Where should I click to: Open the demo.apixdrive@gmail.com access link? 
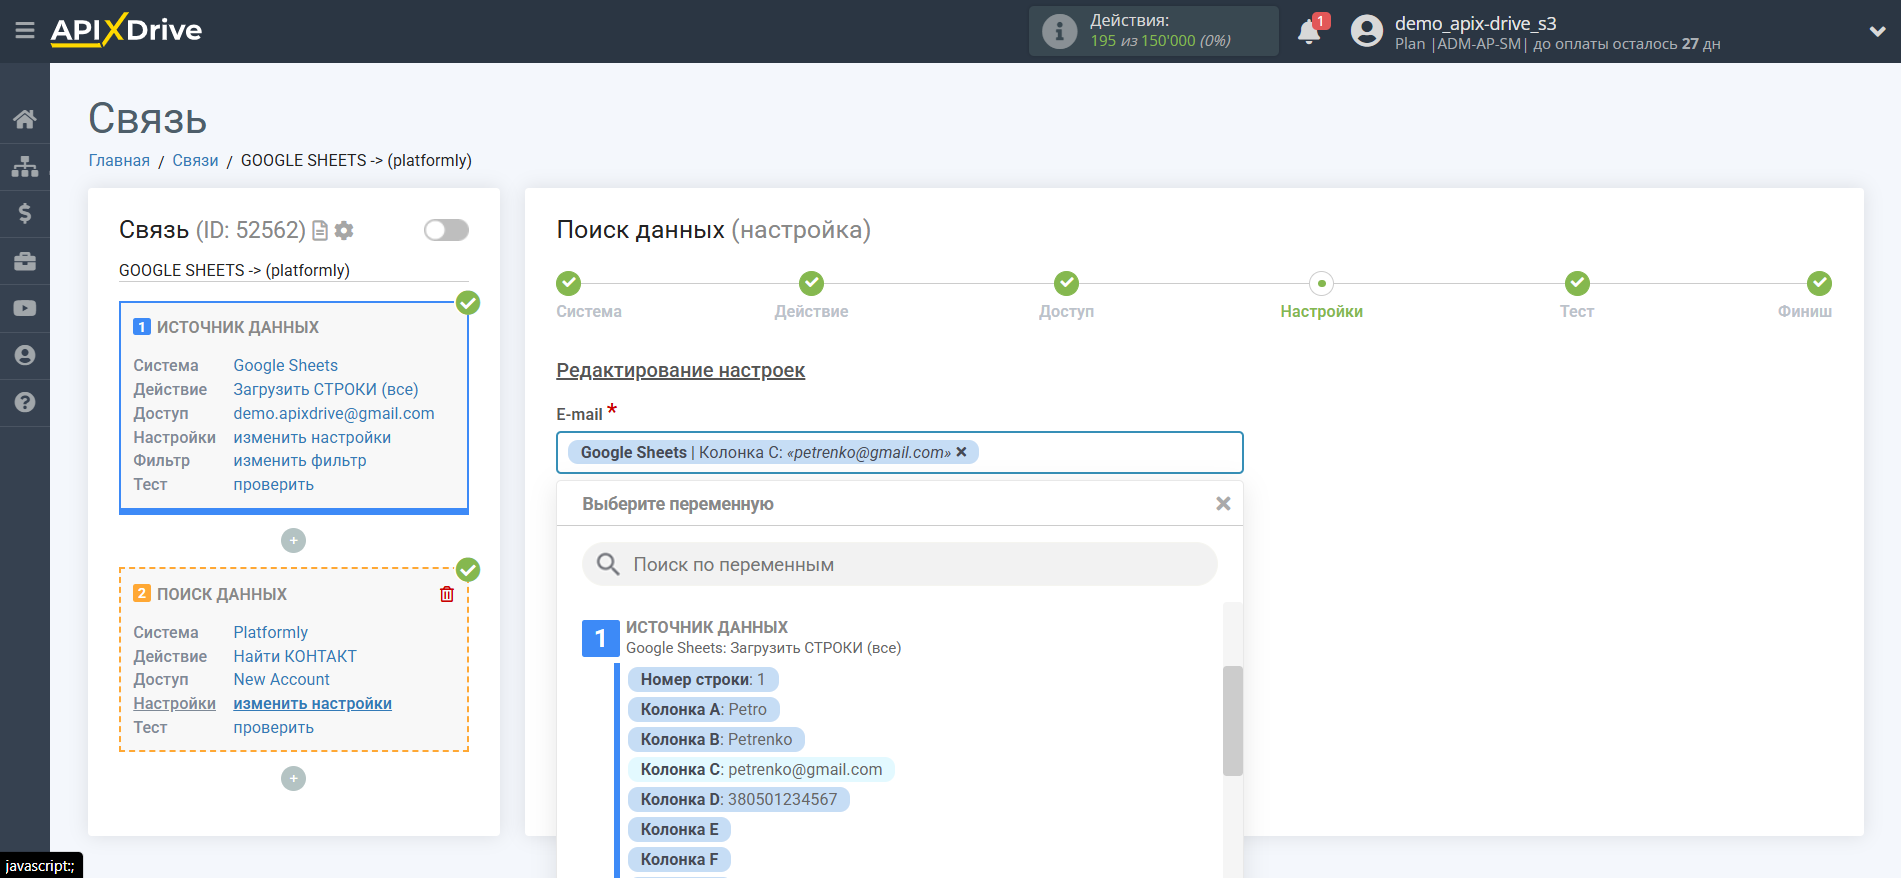click(333, 413)
